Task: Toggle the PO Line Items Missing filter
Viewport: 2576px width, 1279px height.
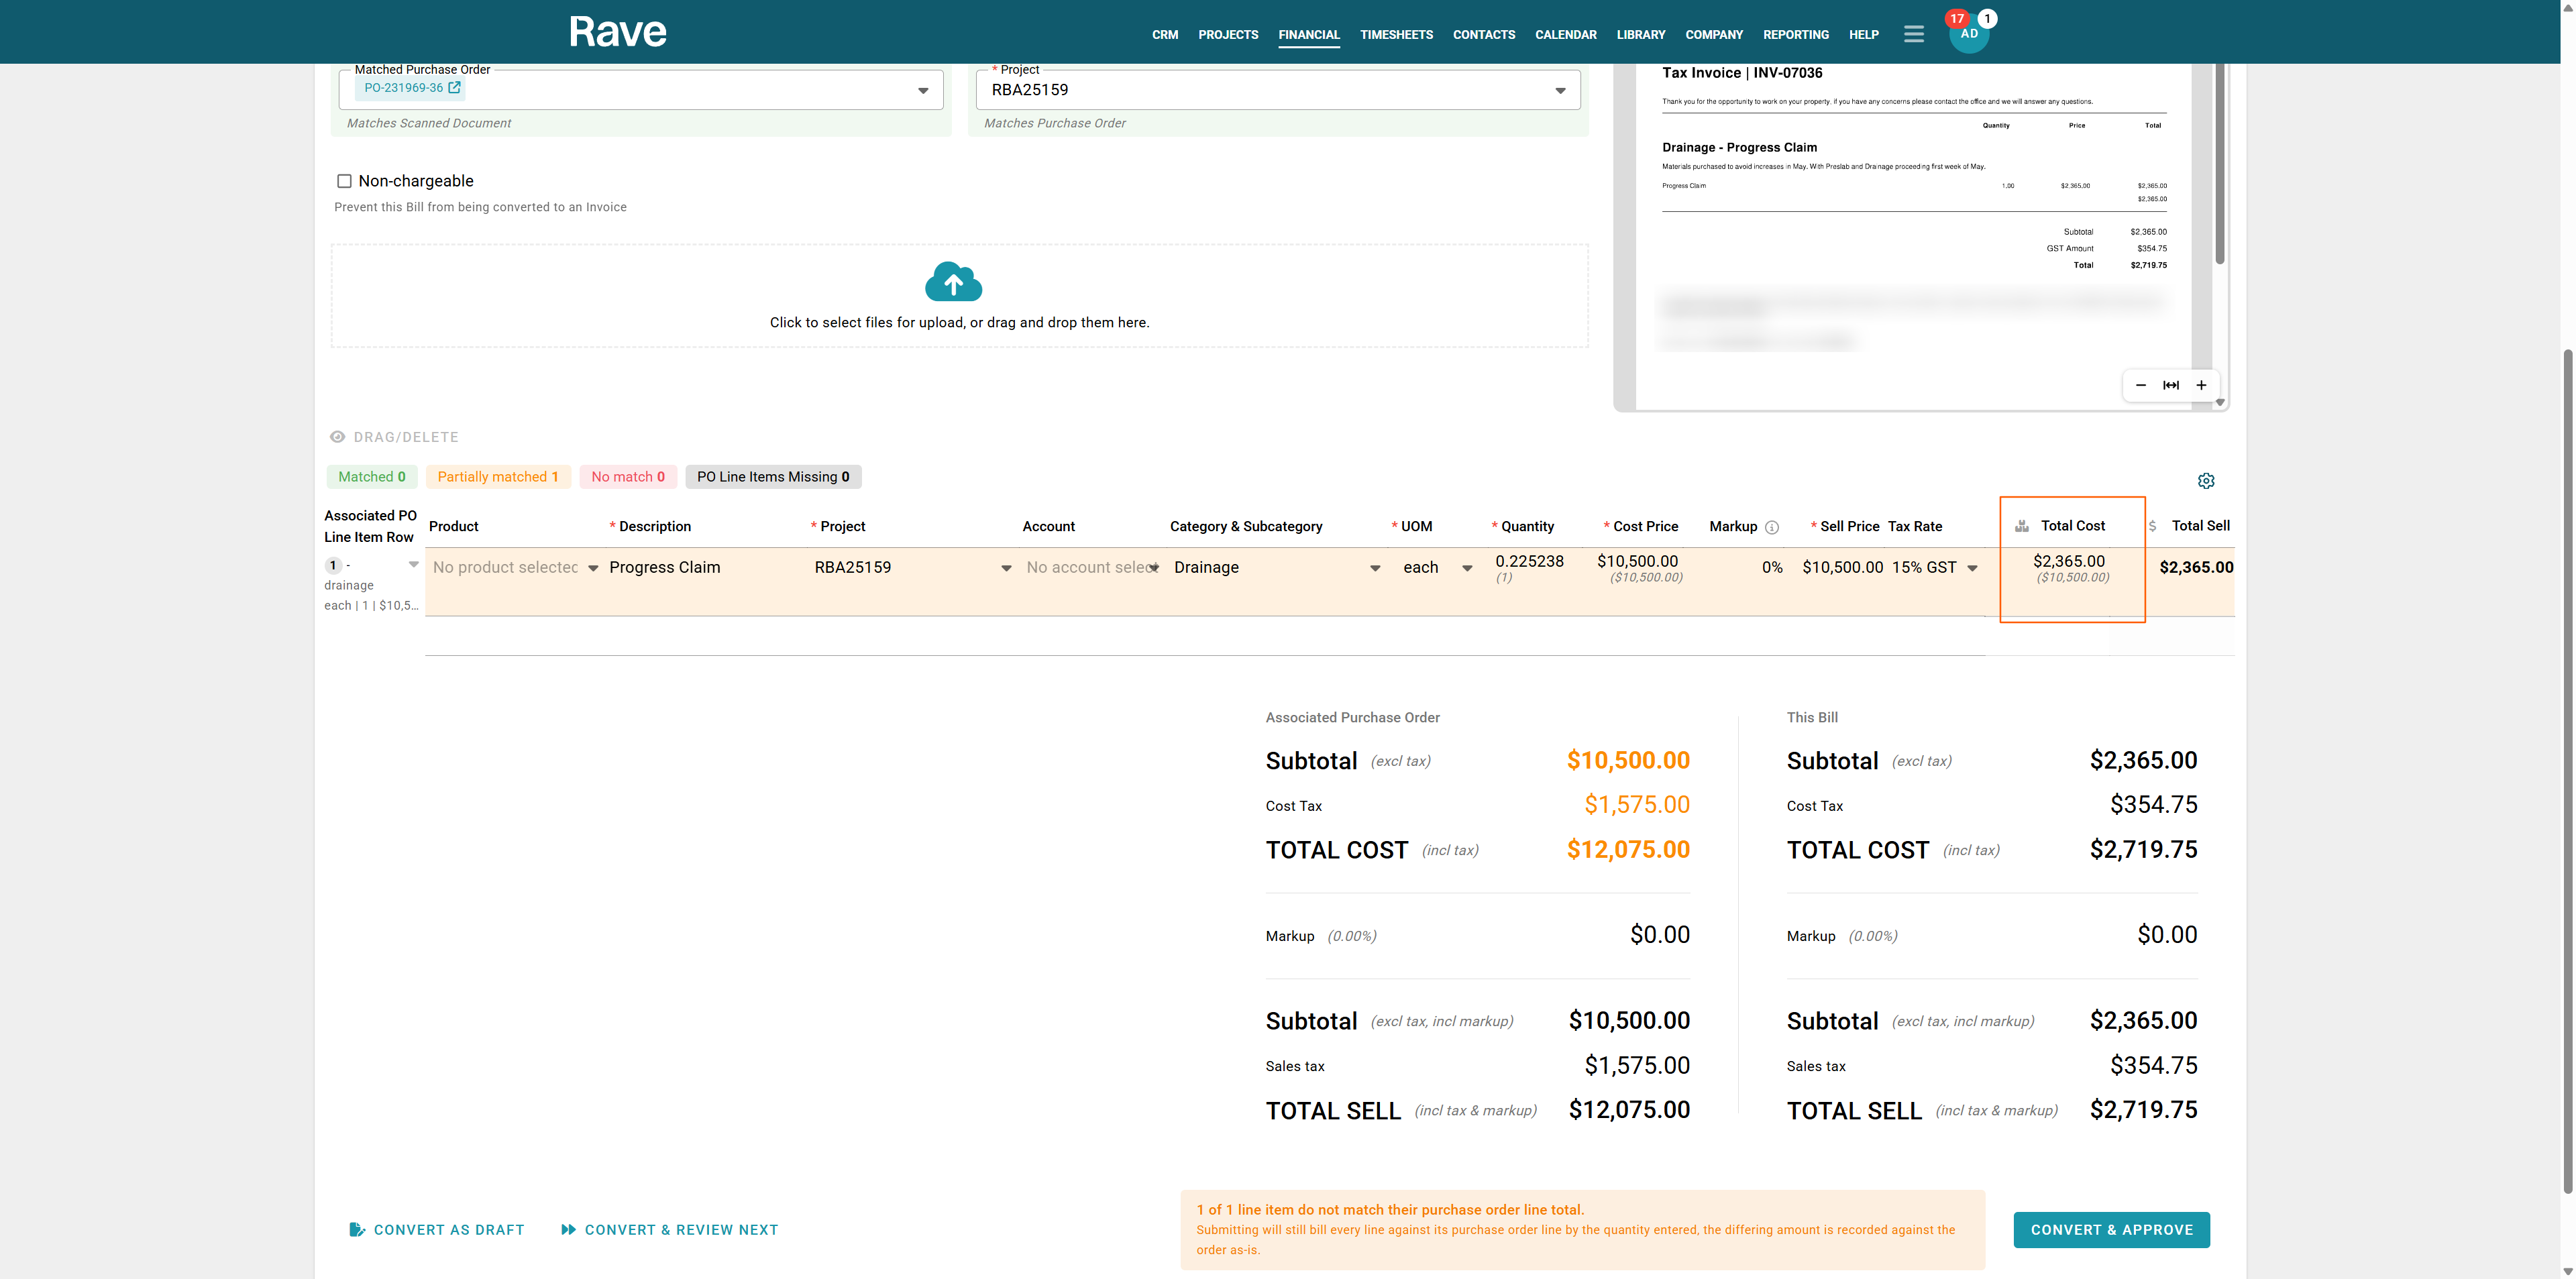Action: (773, 477)
